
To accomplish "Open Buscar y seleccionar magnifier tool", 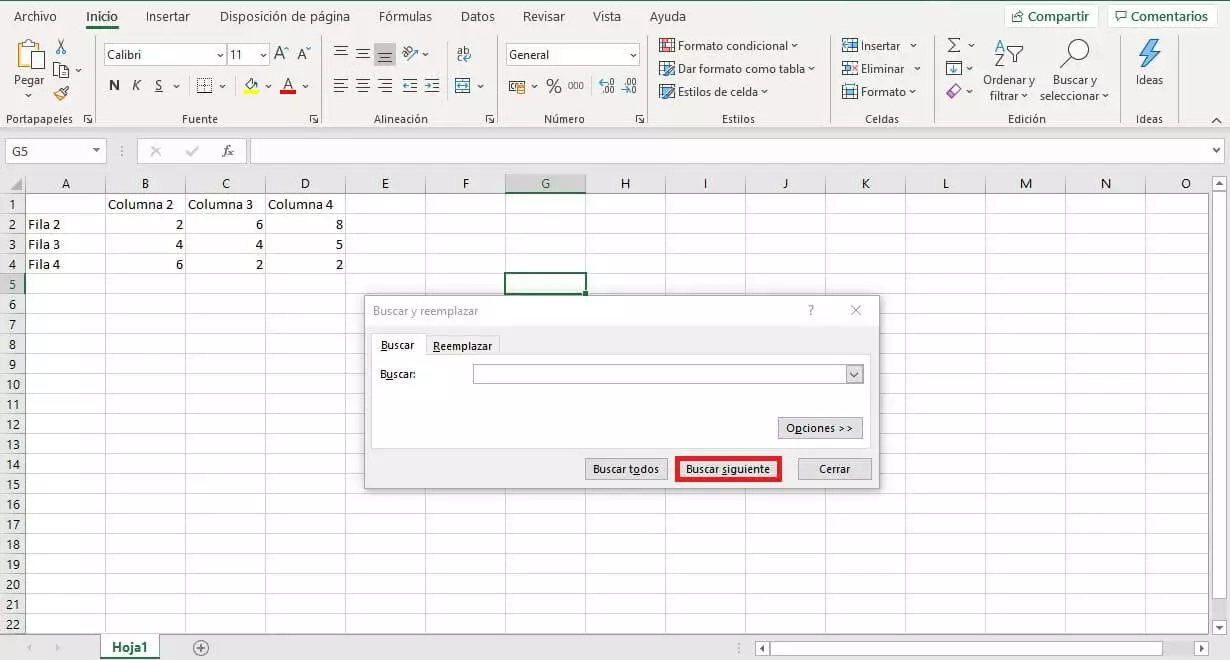I will pyautogui.click(x=1074, y=55).
